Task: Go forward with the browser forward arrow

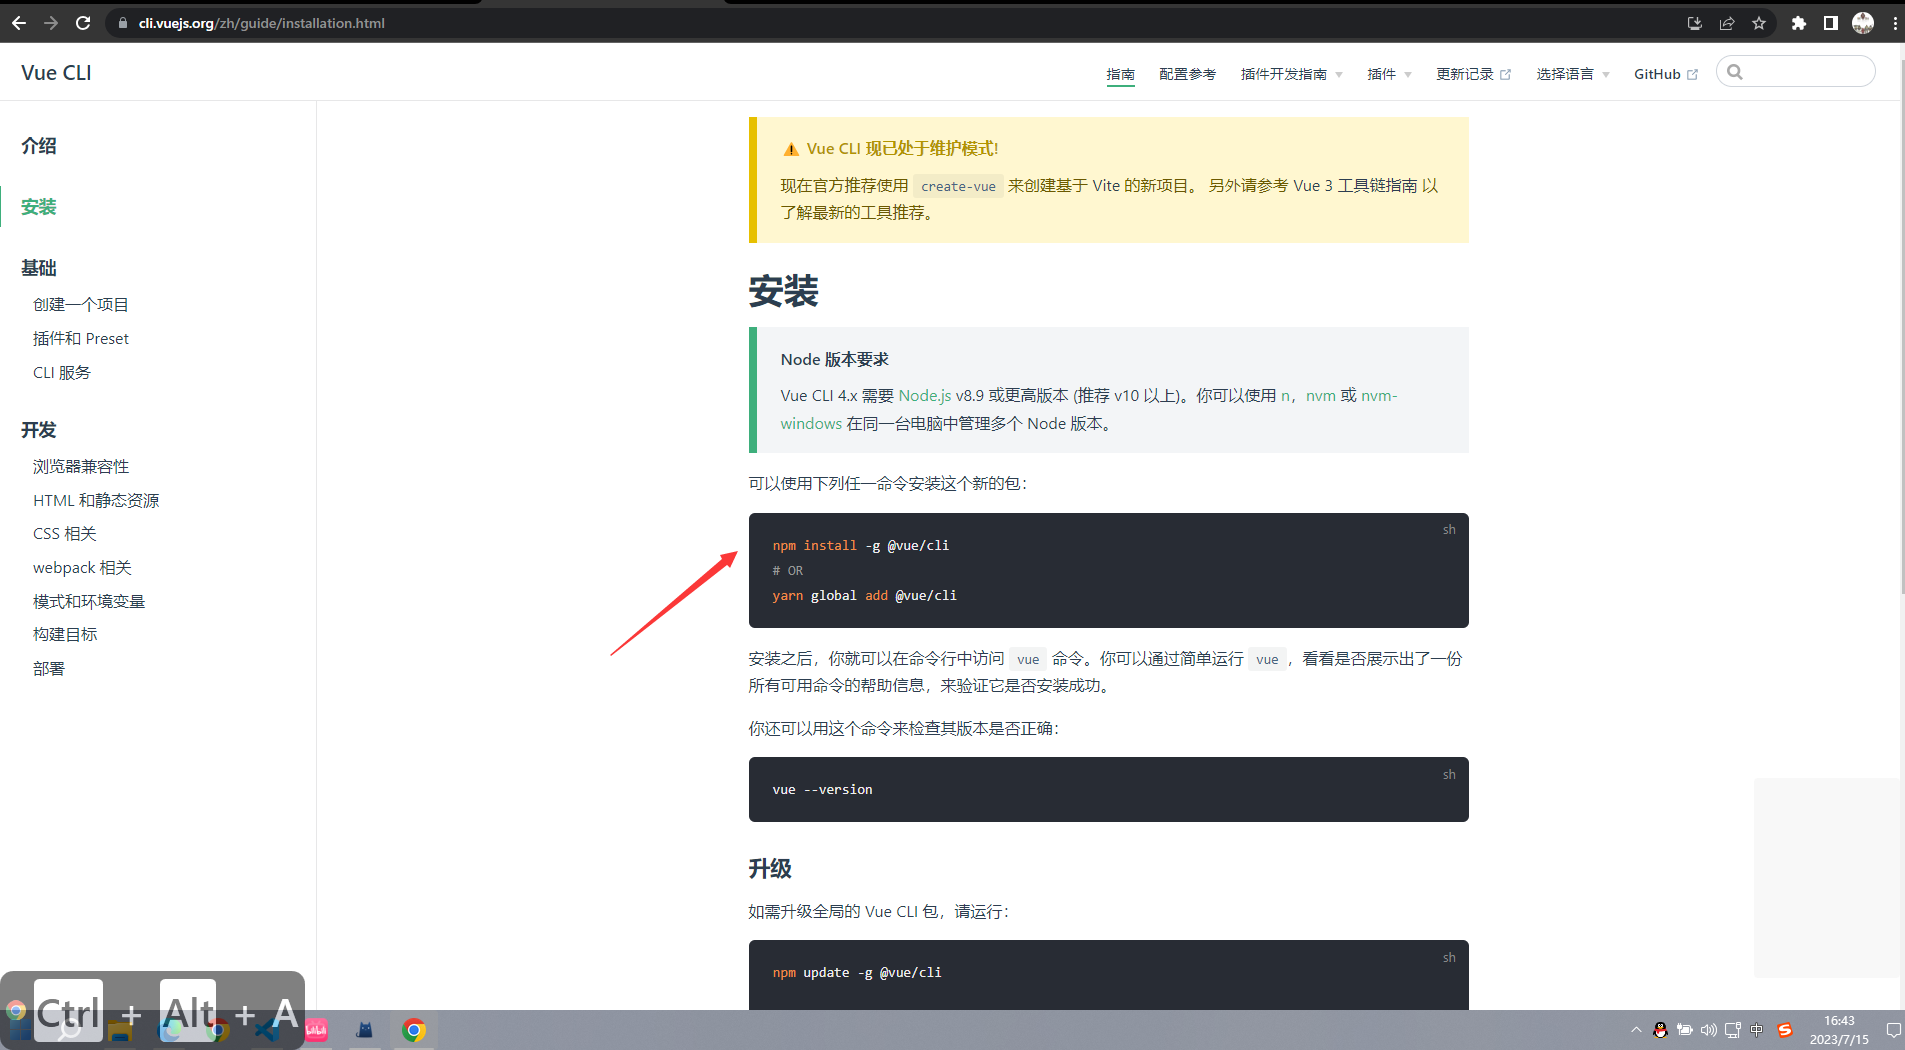Action: click(x=51, y=23)
